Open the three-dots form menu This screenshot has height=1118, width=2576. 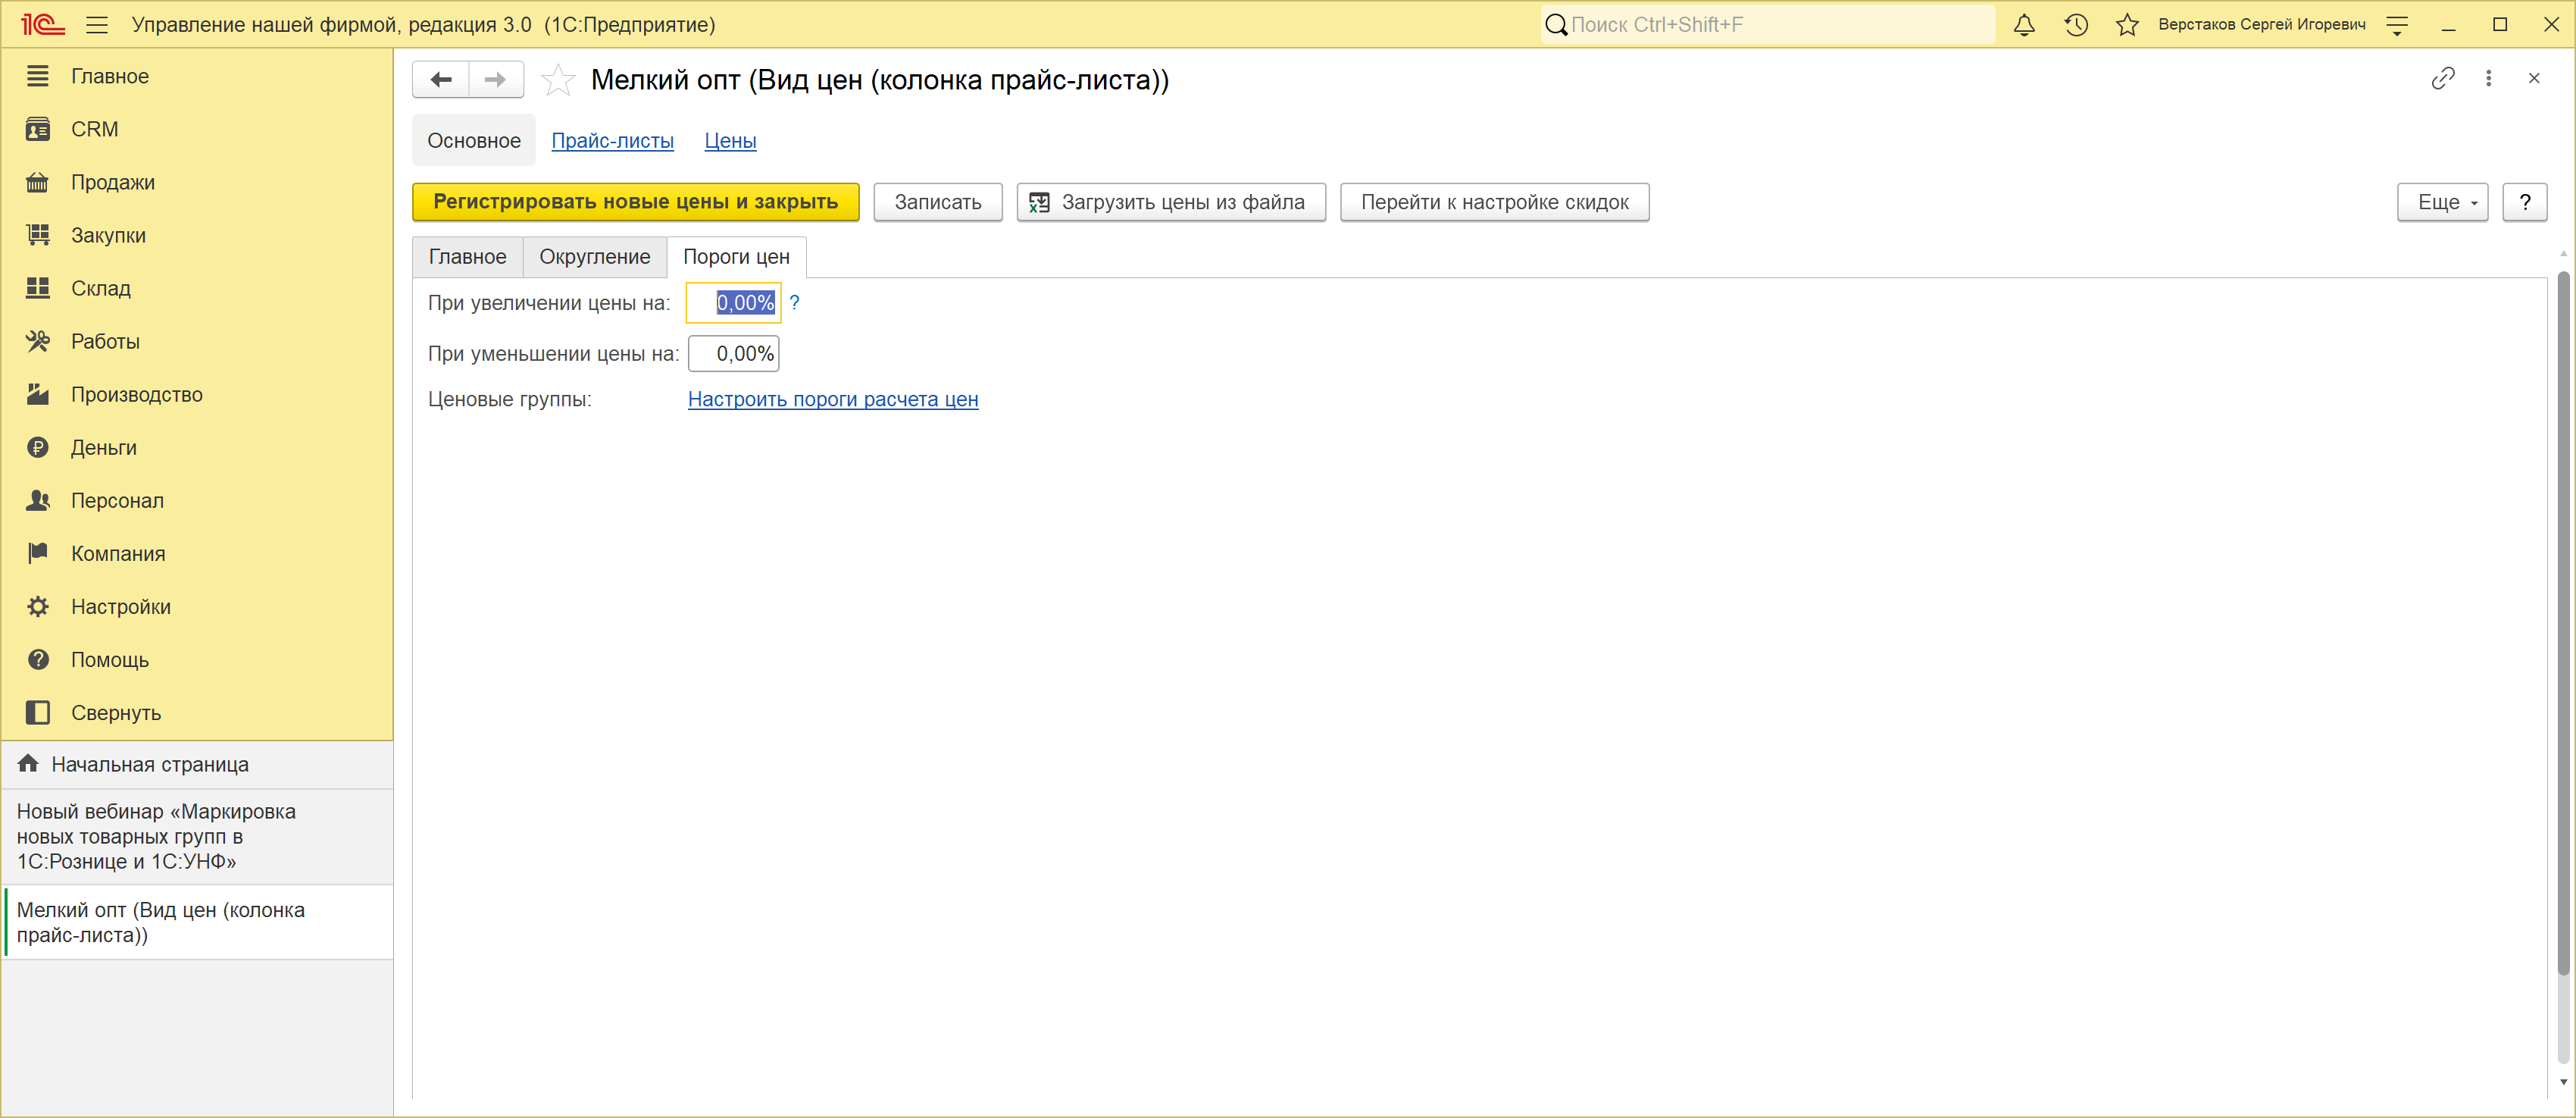[x=2489, y=78]
